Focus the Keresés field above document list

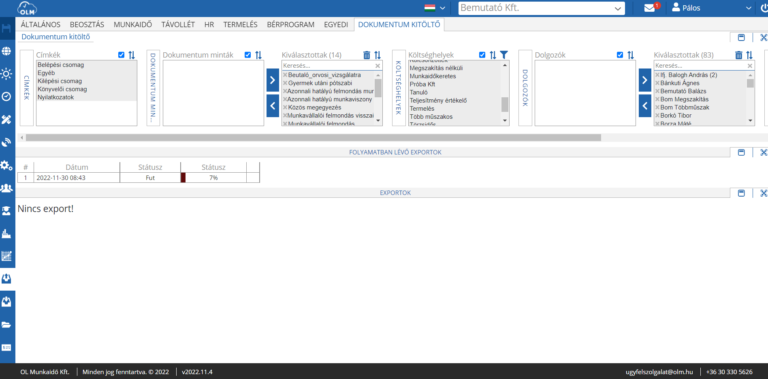(329, 66)
